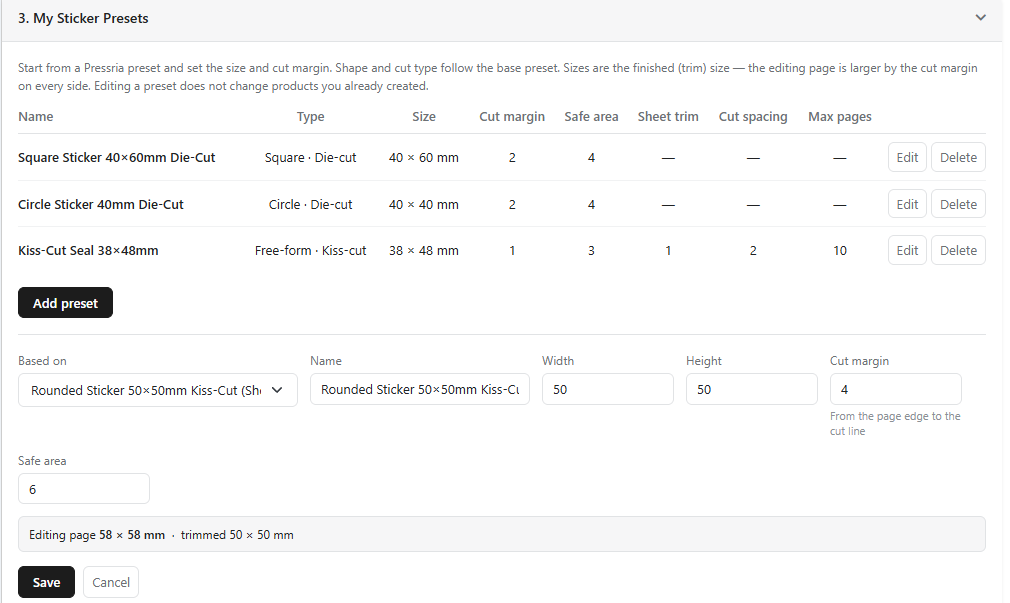This screenshot has width=1010, height=603.
Task: Select the Kiss-Cut Seal 38×48mm row name
Action: (x=88, y=251)
